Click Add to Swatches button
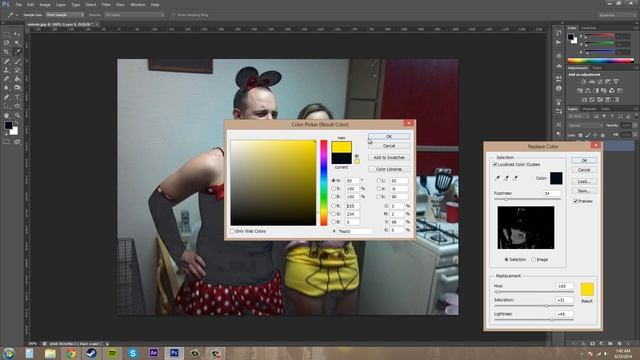Viewport: 640px width, 360px height. 389,157
